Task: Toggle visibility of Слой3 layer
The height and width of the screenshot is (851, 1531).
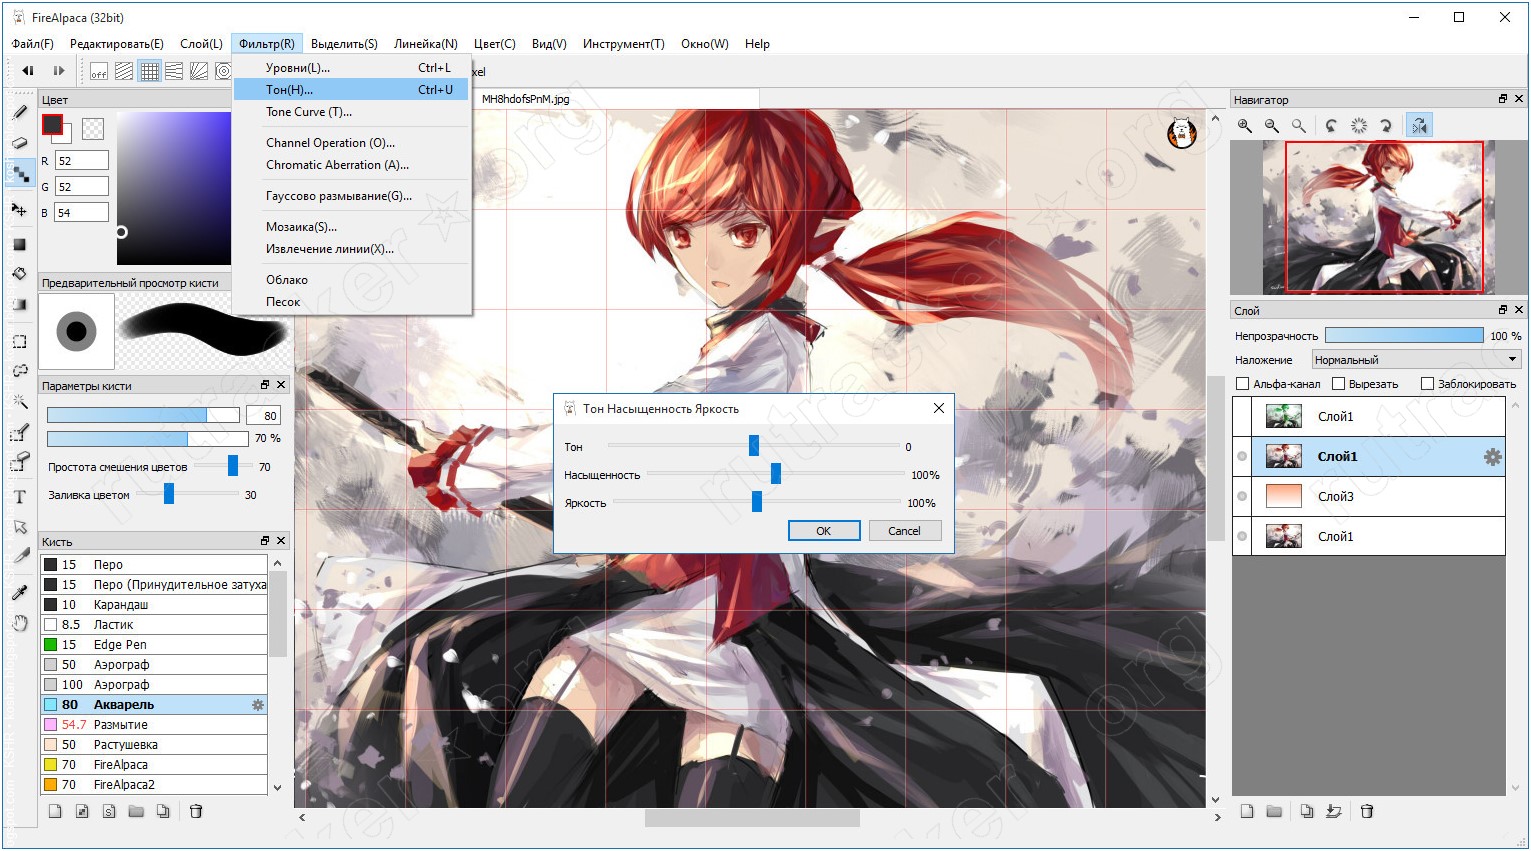Action: click(1242, 497)
